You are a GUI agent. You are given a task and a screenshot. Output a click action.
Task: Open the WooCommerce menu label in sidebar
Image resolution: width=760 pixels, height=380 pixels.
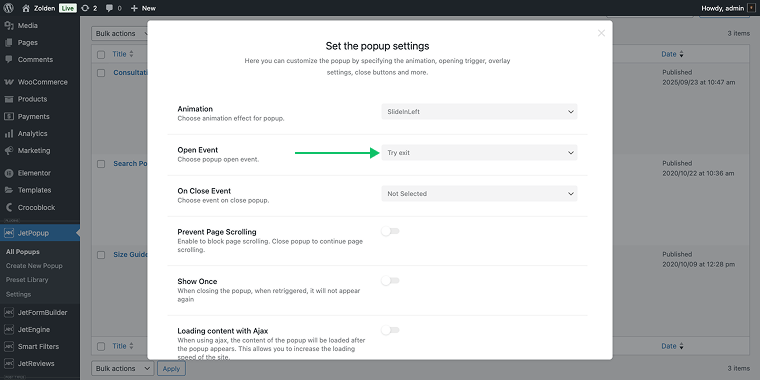43,82
